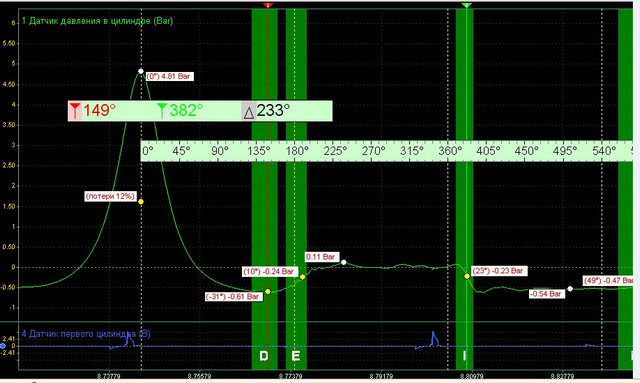Select the green phase band labeled E
The image size is (640, 383).
click(296, 189)
